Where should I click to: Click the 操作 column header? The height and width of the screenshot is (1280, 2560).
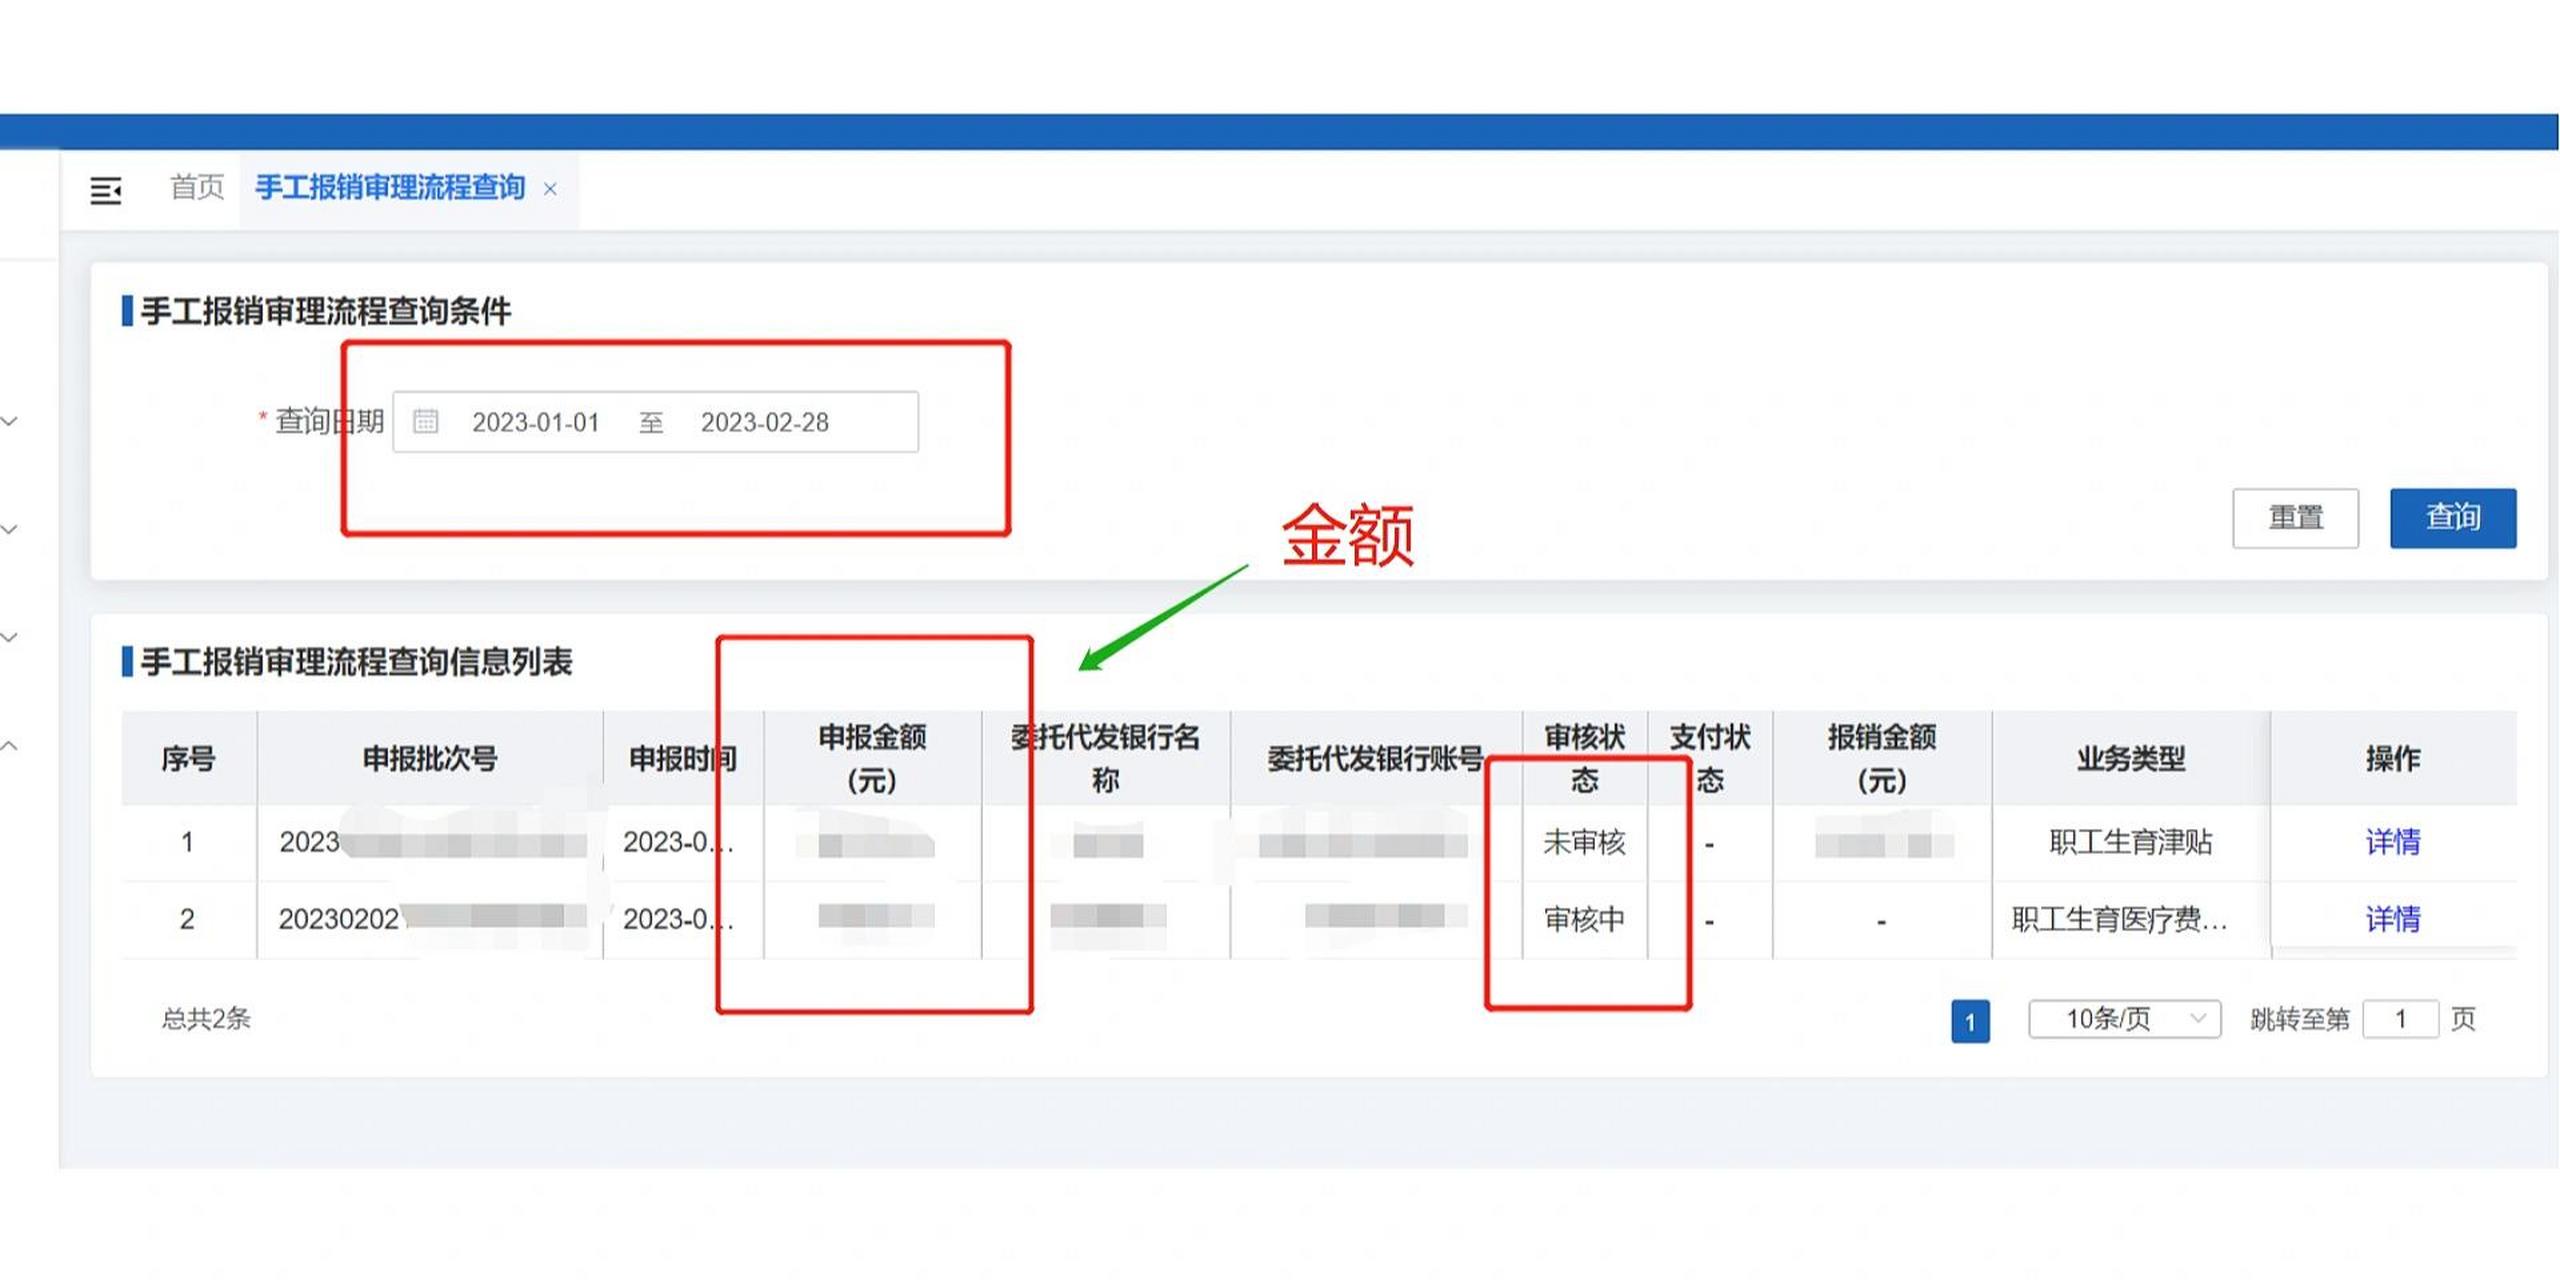2393,759
